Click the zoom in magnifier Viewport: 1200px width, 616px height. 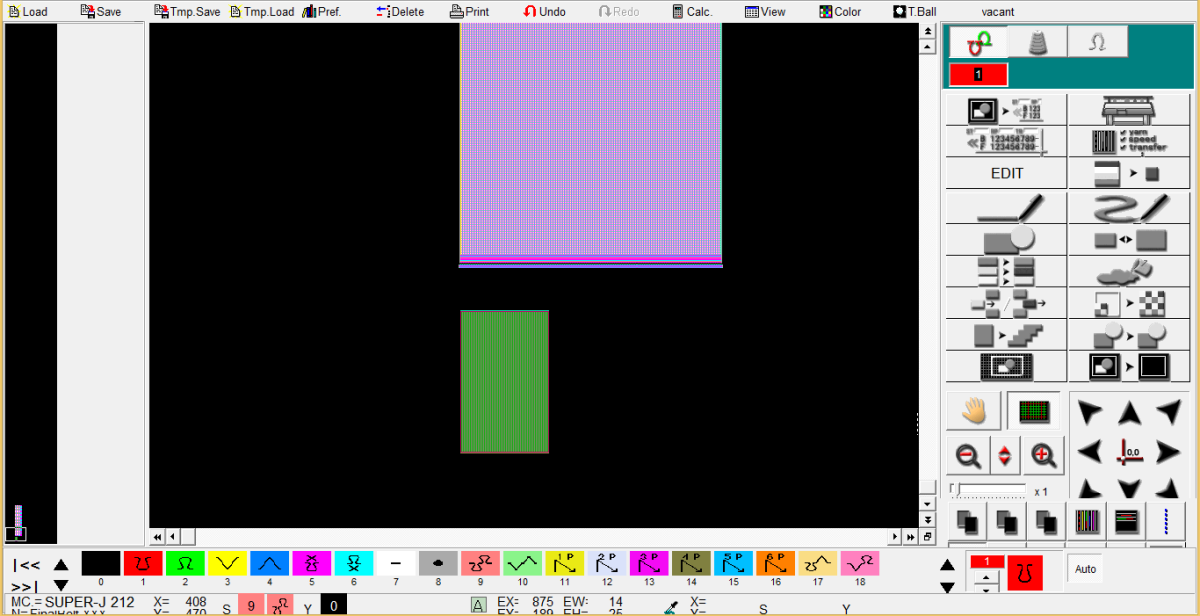pos(1042,456)
